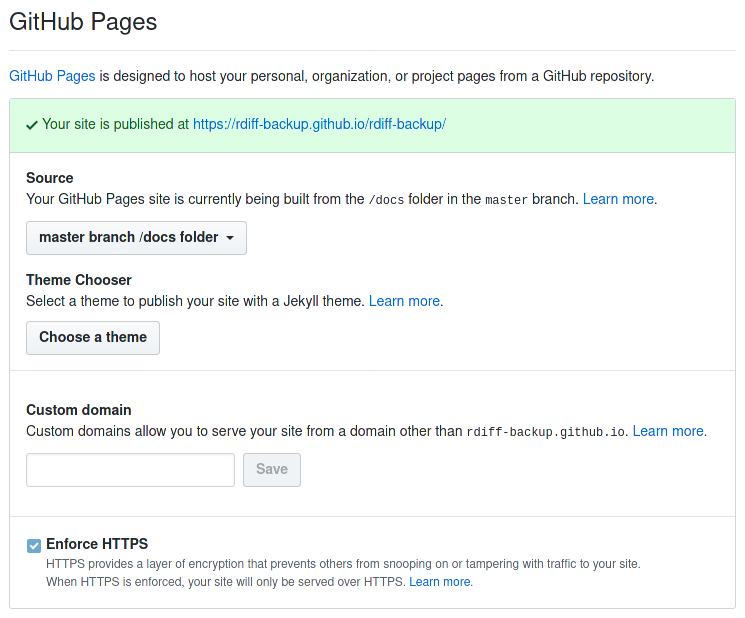
Task: Click the Choose a theme button
Action: coord(93,338)
